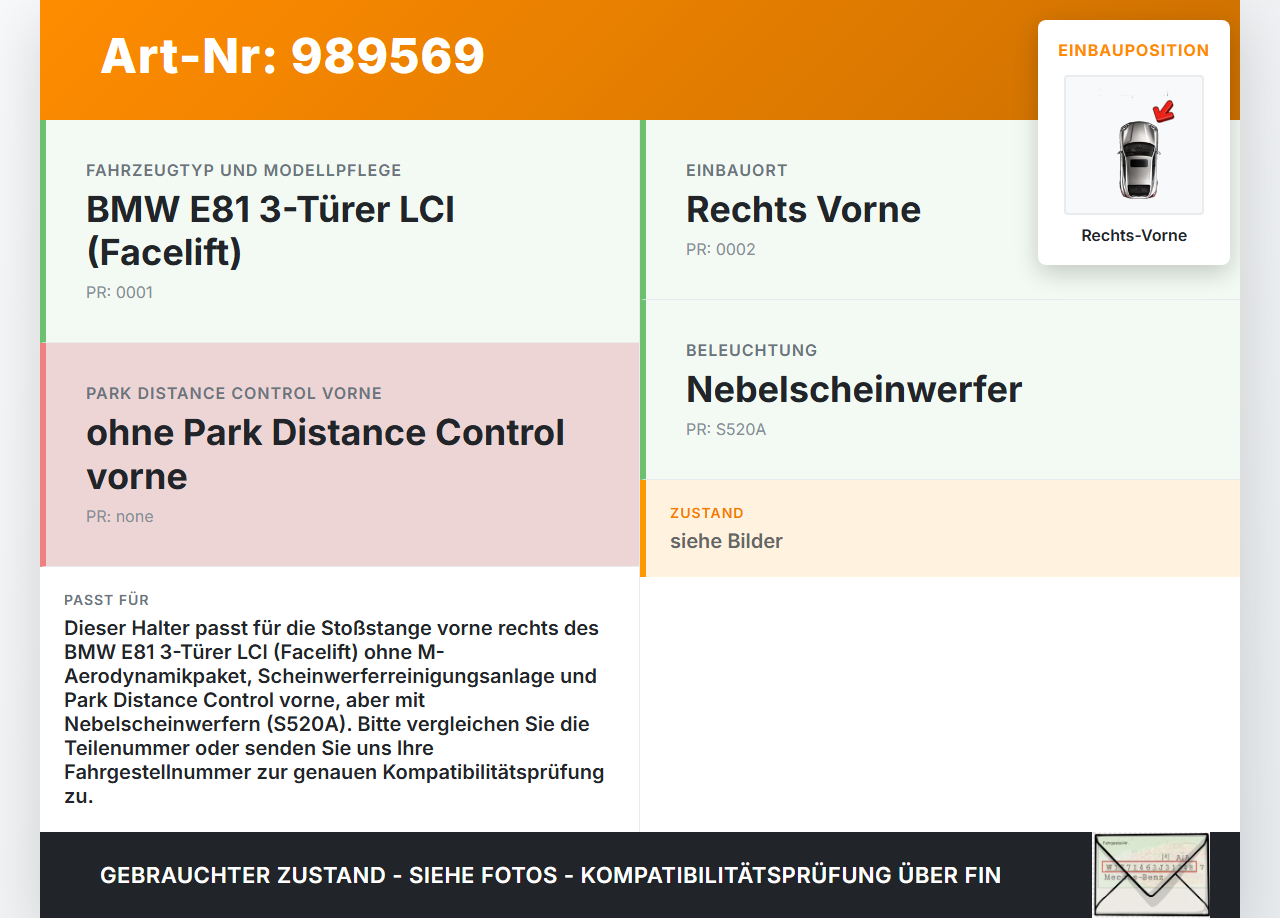Screen dimensions: 1280x918
Task: Click the PR: 0001 code
Action: pyautogui.click(x=120, y=293)
